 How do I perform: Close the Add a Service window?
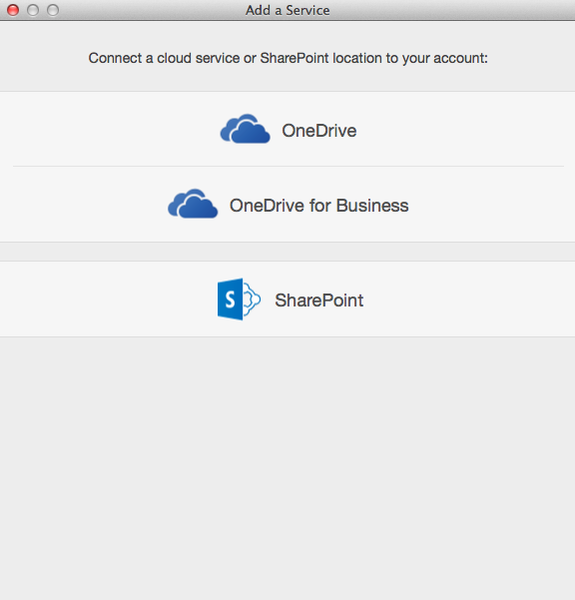click(x=13, y=10)
